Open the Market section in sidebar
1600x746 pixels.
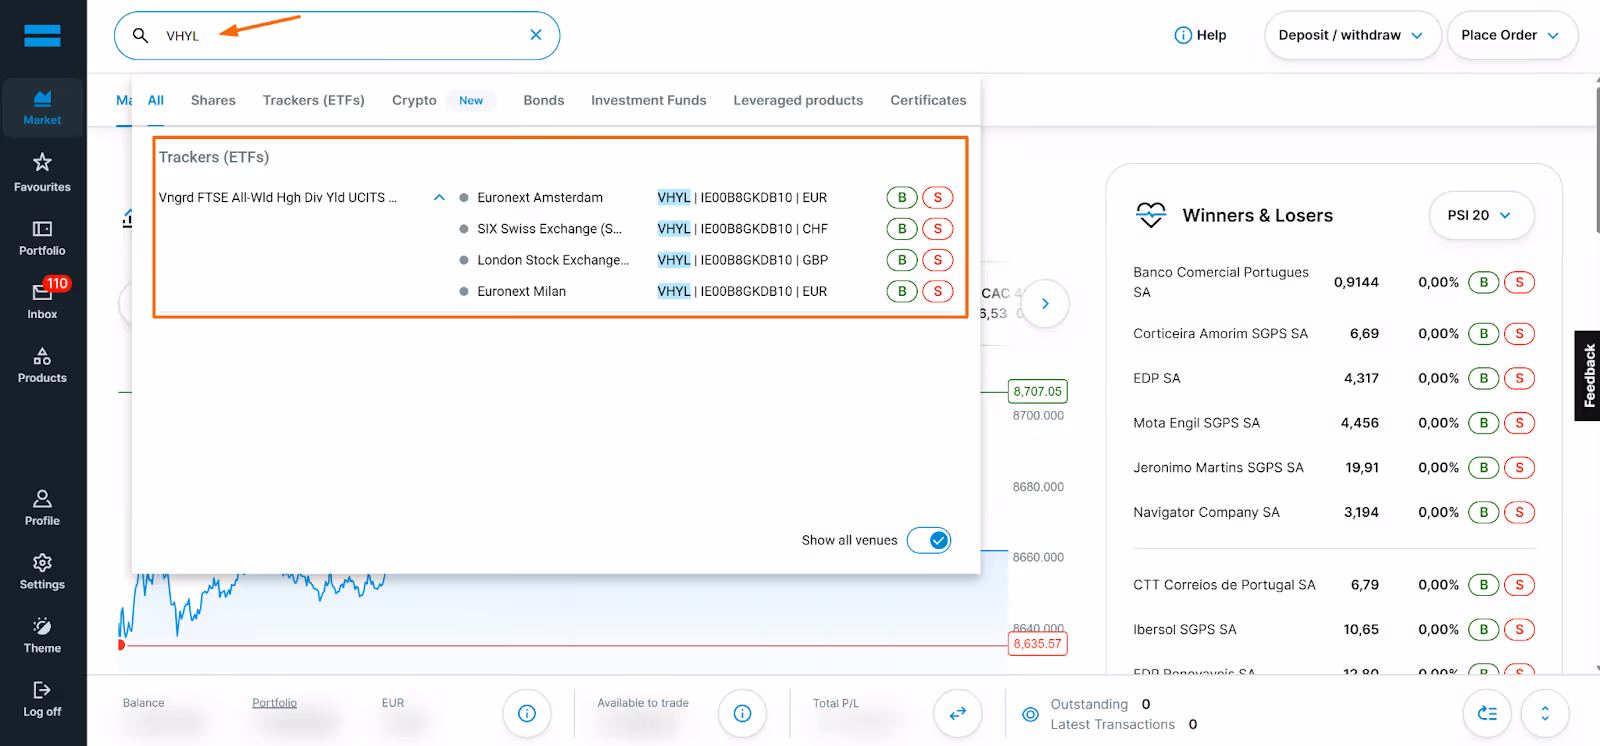pyautogui.click(x=42, y=108)
